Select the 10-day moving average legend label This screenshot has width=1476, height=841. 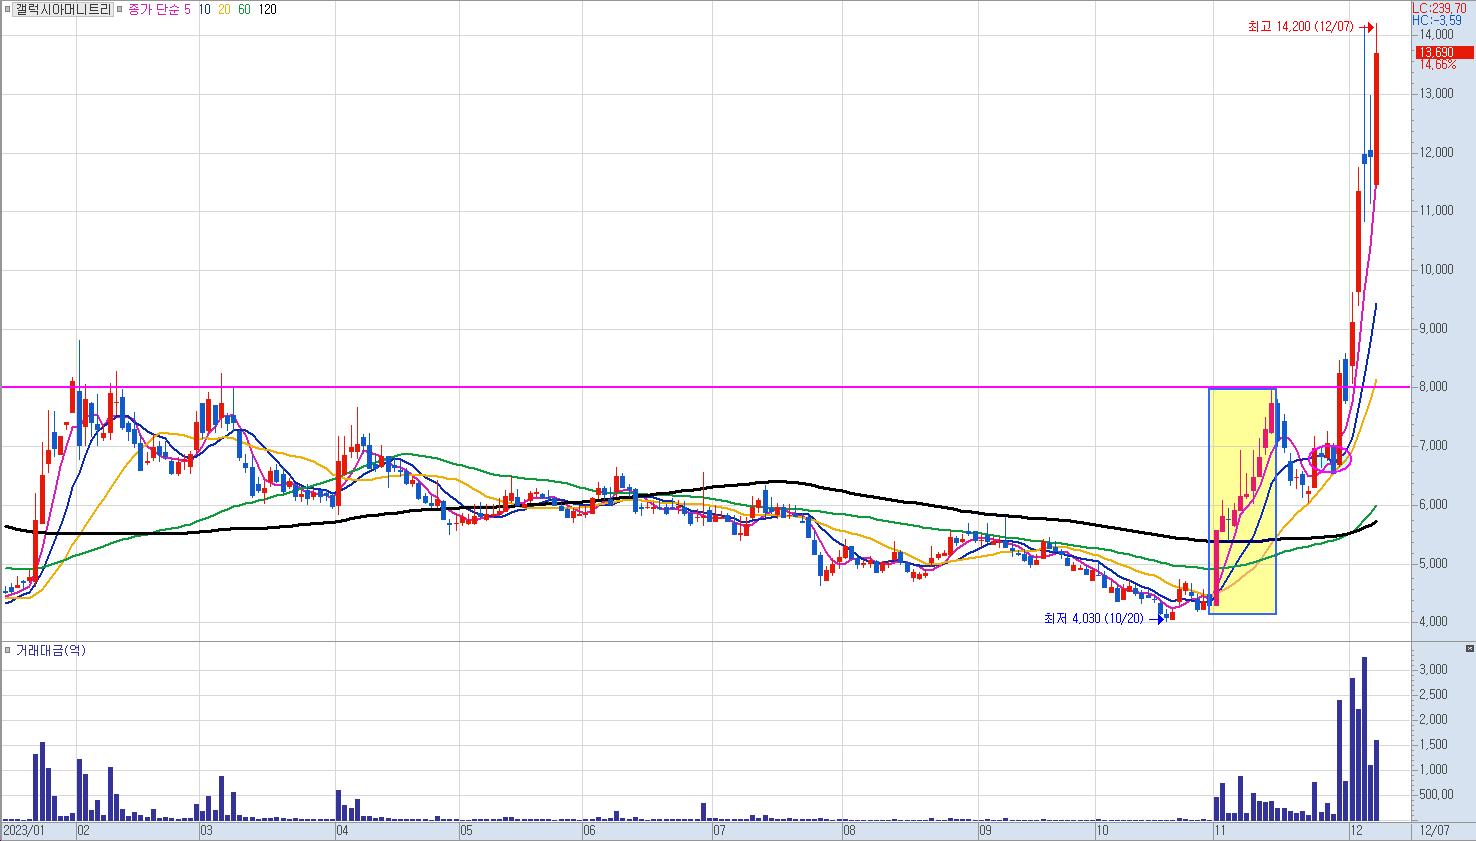pos(203,9)
